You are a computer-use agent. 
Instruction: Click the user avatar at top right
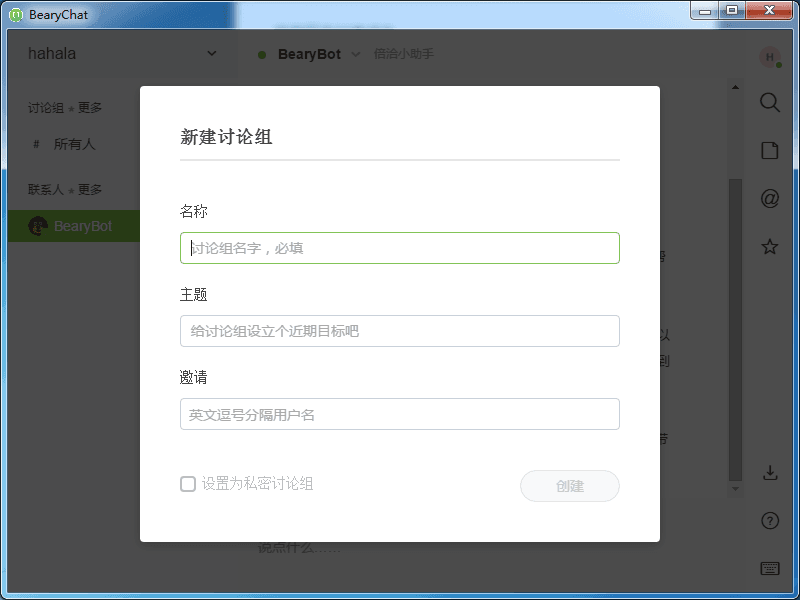point(769,57)
